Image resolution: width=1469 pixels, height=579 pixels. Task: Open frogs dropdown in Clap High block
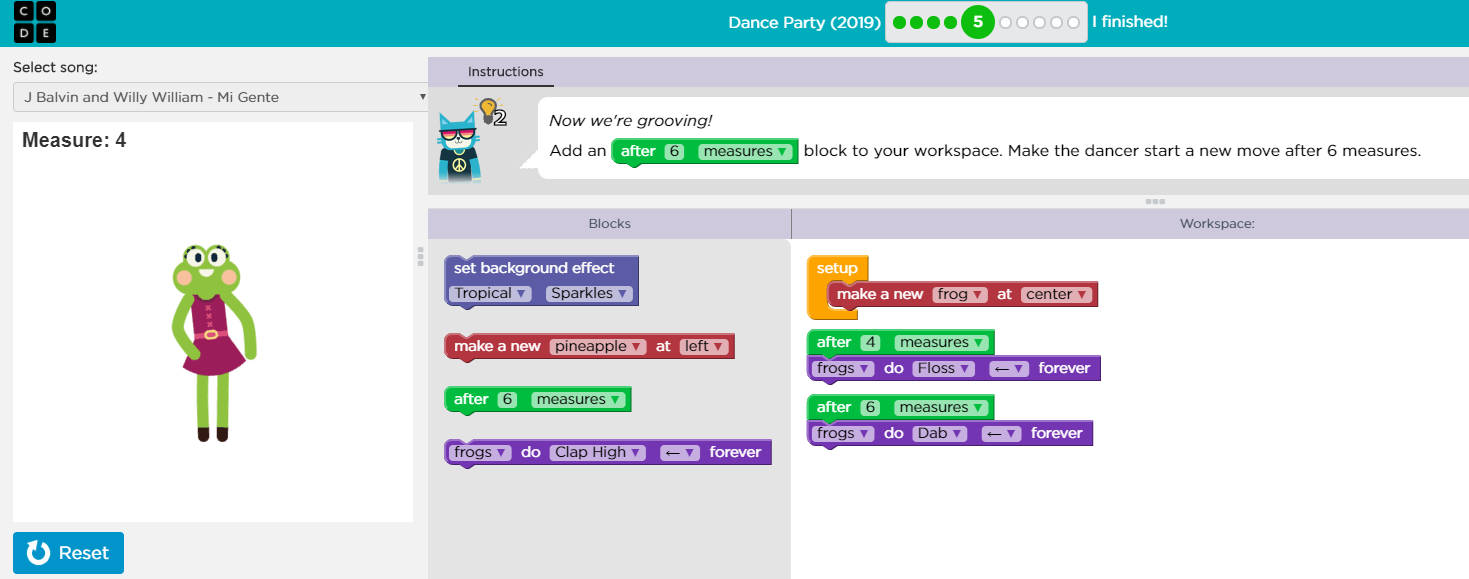point(480,452)
